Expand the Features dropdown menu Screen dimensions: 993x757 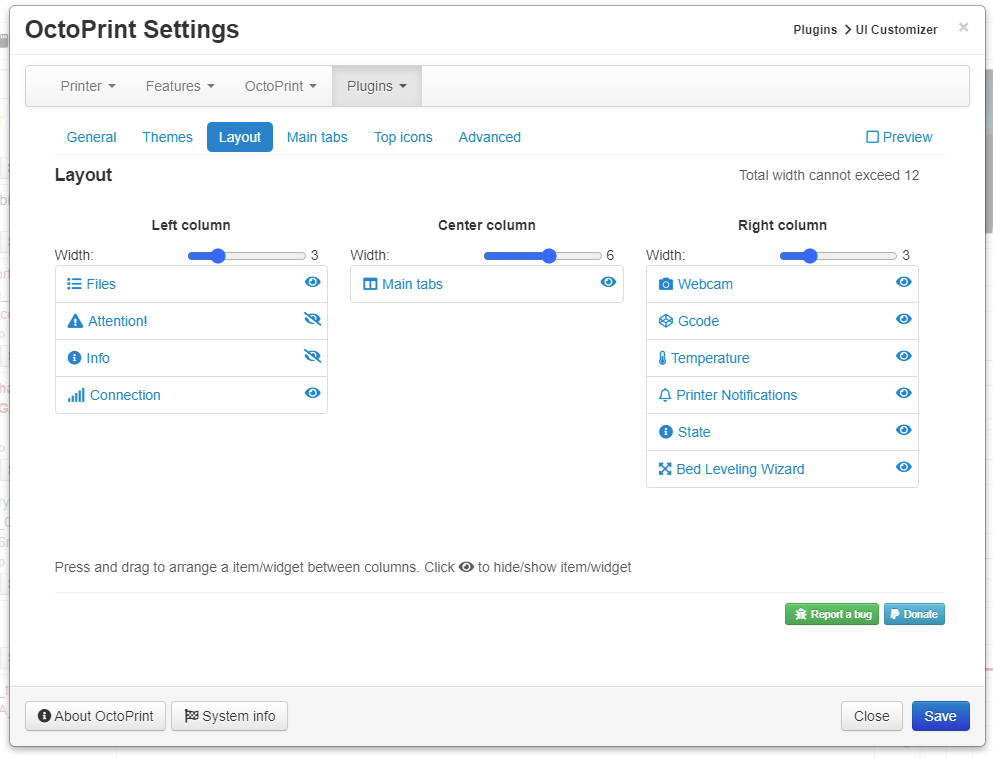pyautogui.click(x=180, y=86)
